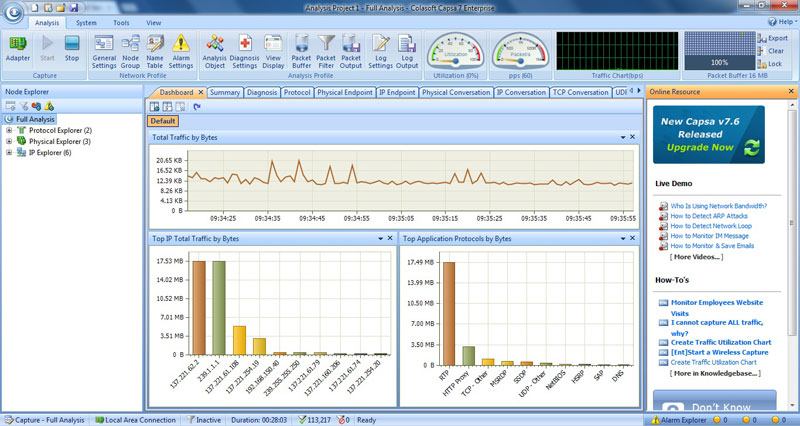This screenshot has height=426, width=800.
Task: Click the refresh icon in dashboard toolbar
Action: point(197,107)
